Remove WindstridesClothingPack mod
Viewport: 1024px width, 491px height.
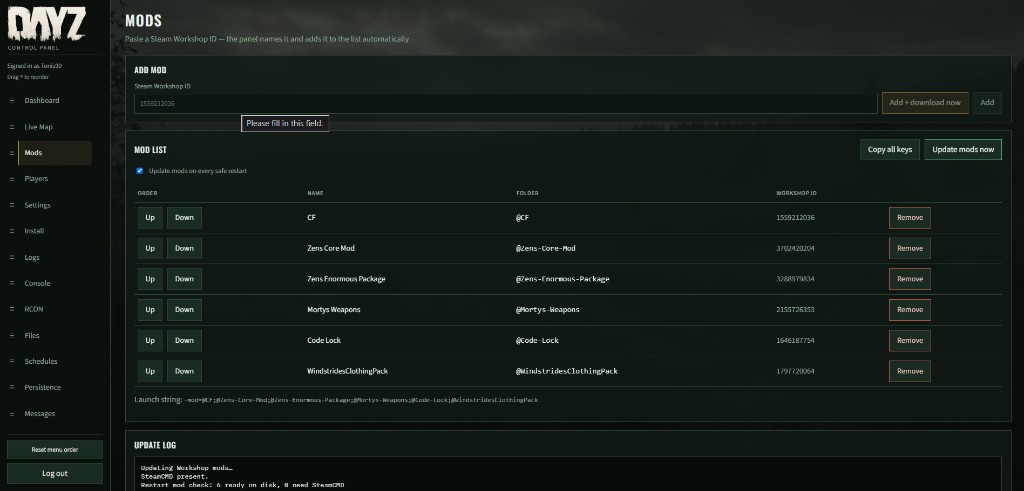(910, 371)
